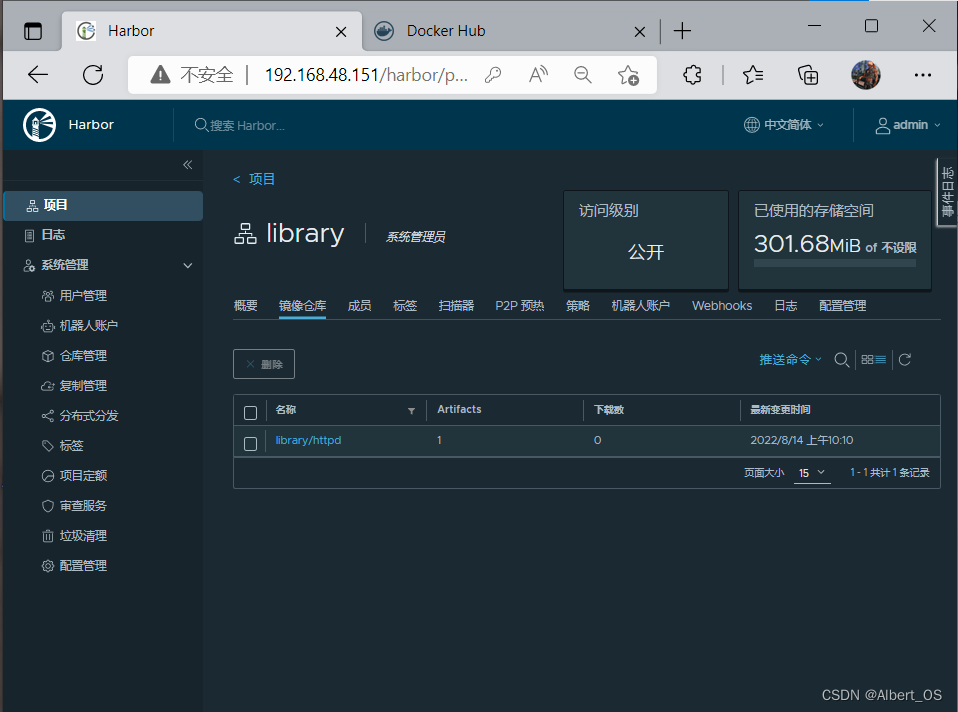Click the zoom magnifier in address bar

583,75
